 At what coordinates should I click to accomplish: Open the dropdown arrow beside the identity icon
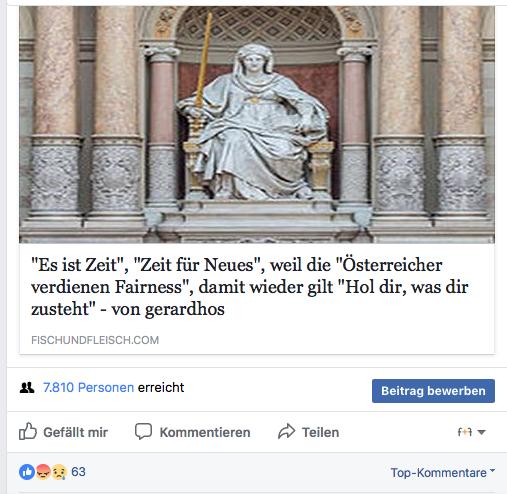click(481, 432)
